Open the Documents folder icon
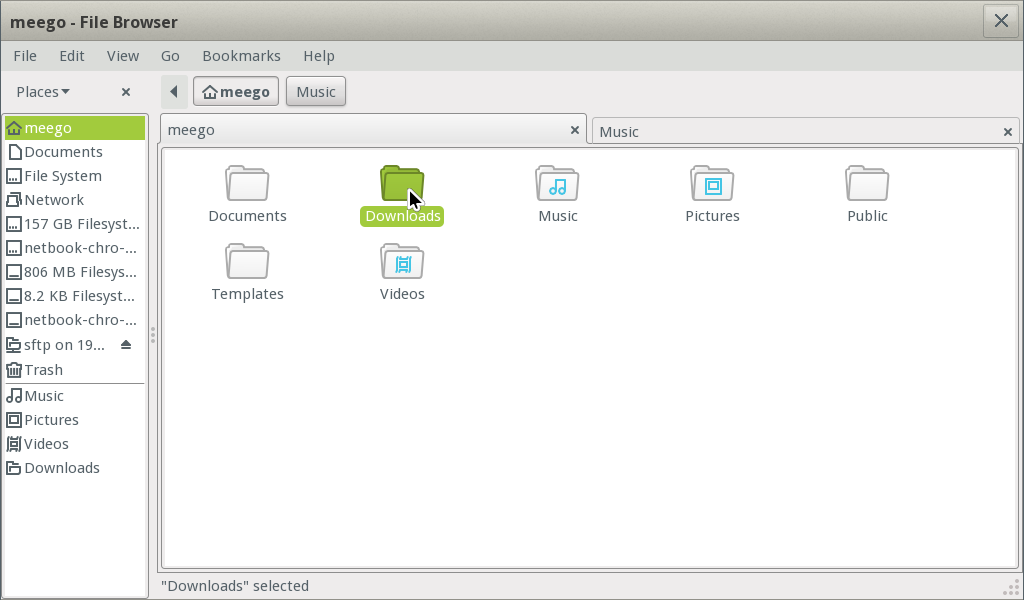Viewport: 1024px width, 600px height. pyautogui.click(x=247, y=183)
